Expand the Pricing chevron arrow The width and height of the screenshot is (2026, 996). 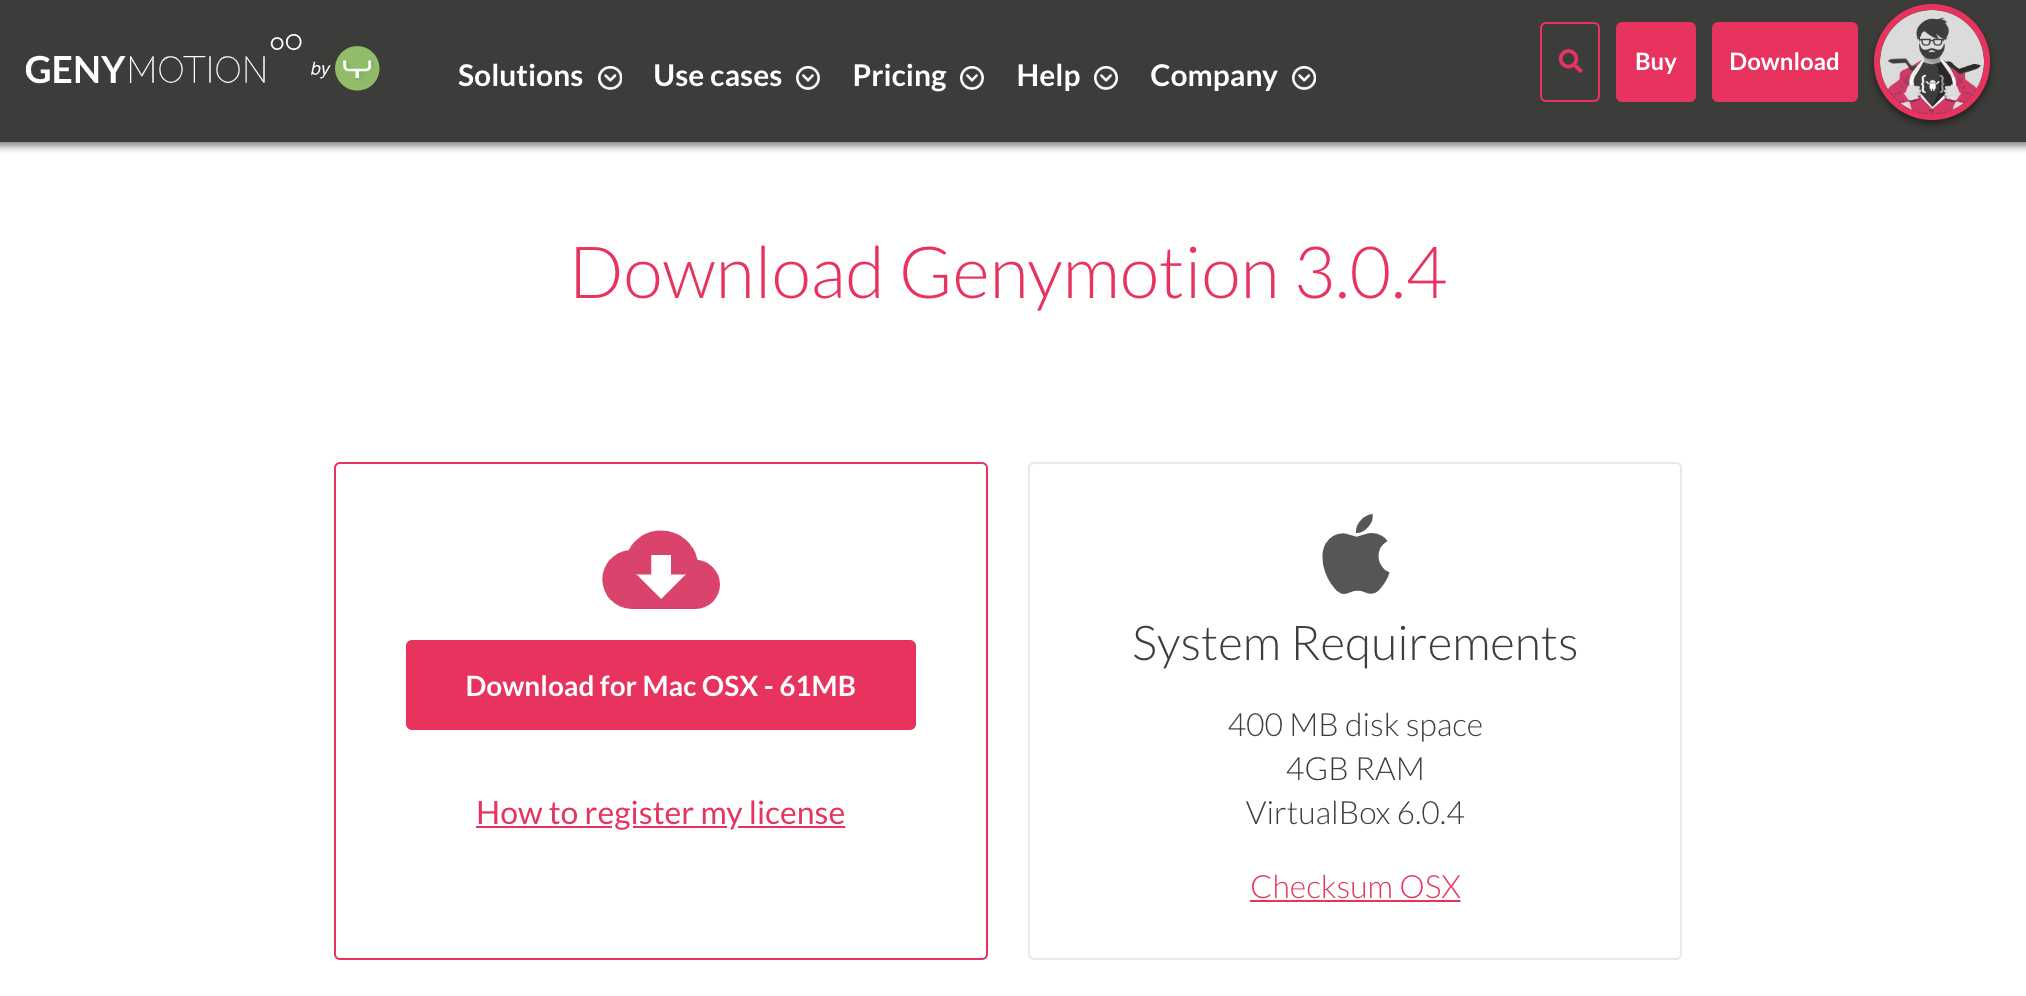pos(972,78)
